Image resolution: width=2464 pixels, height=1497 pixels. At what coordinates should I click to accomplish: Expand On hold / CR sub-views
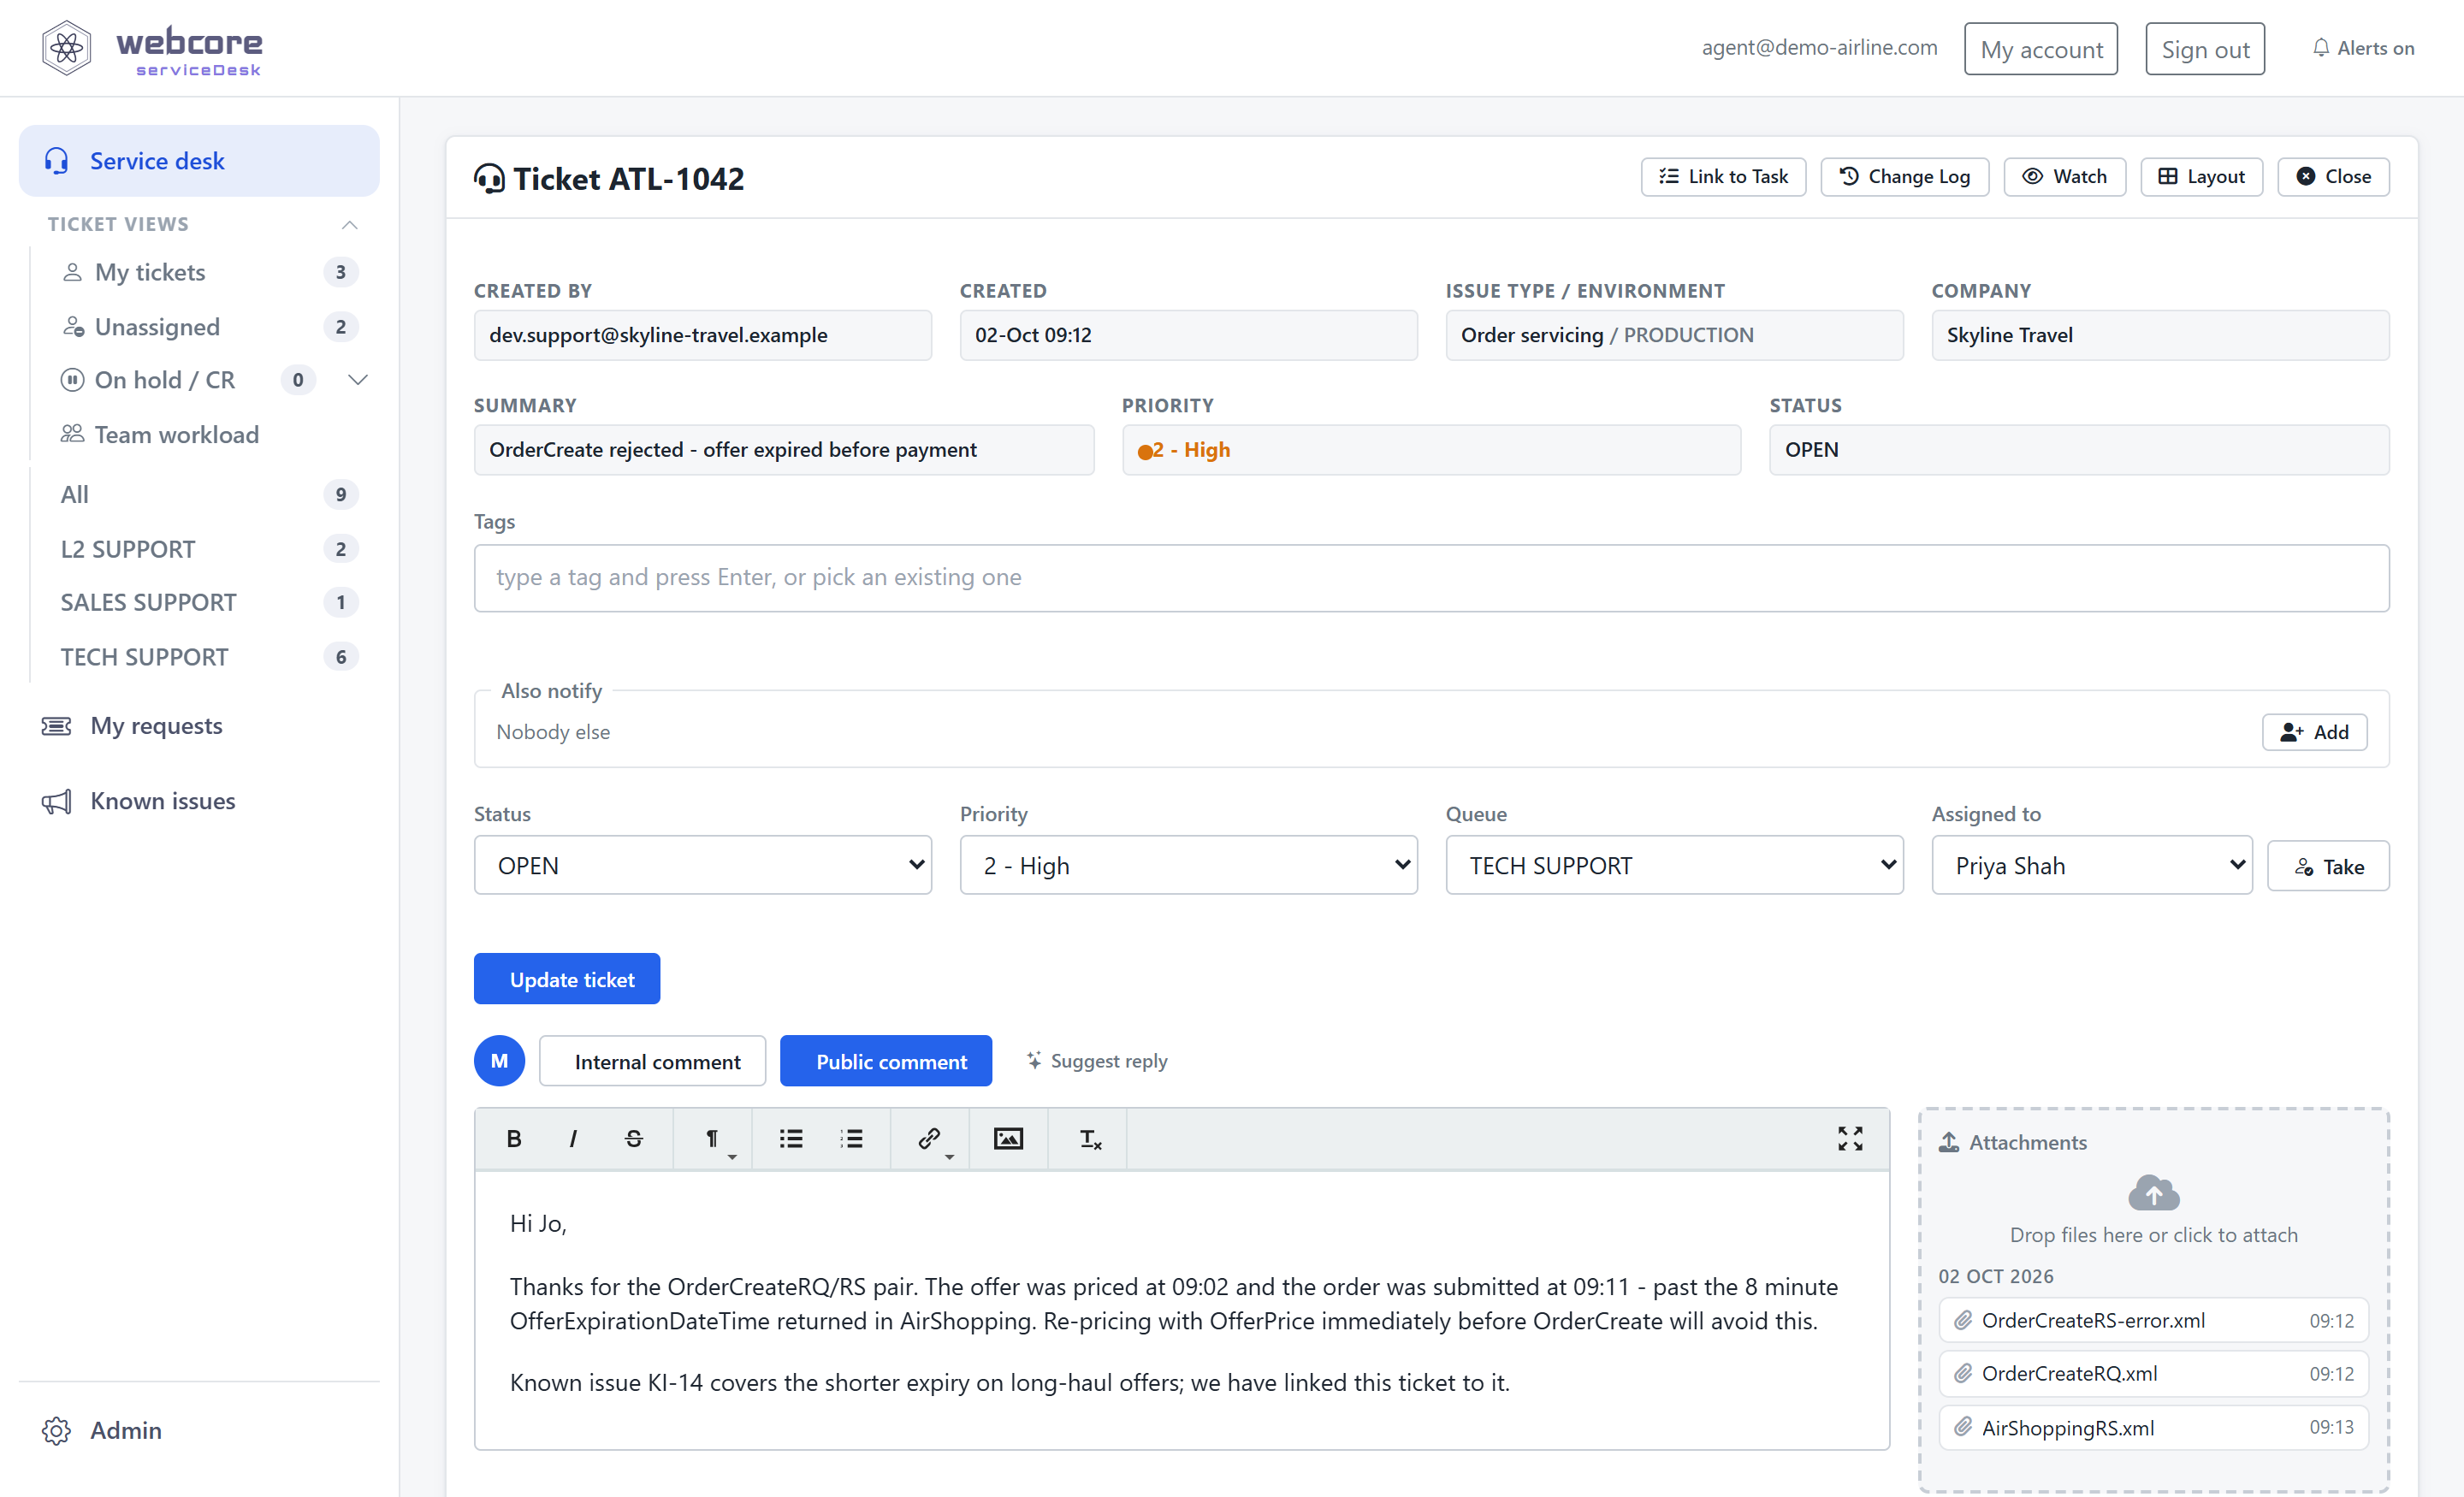click(358, 380)
